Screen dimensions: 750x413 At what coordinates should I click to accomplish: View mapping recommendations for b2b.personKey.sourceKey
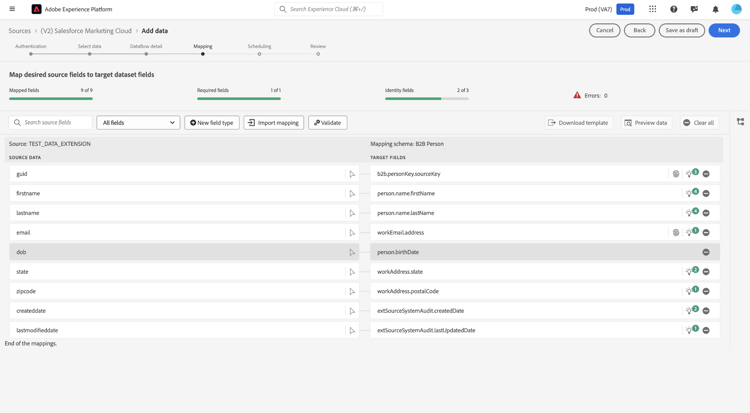[x=692, y=173]
